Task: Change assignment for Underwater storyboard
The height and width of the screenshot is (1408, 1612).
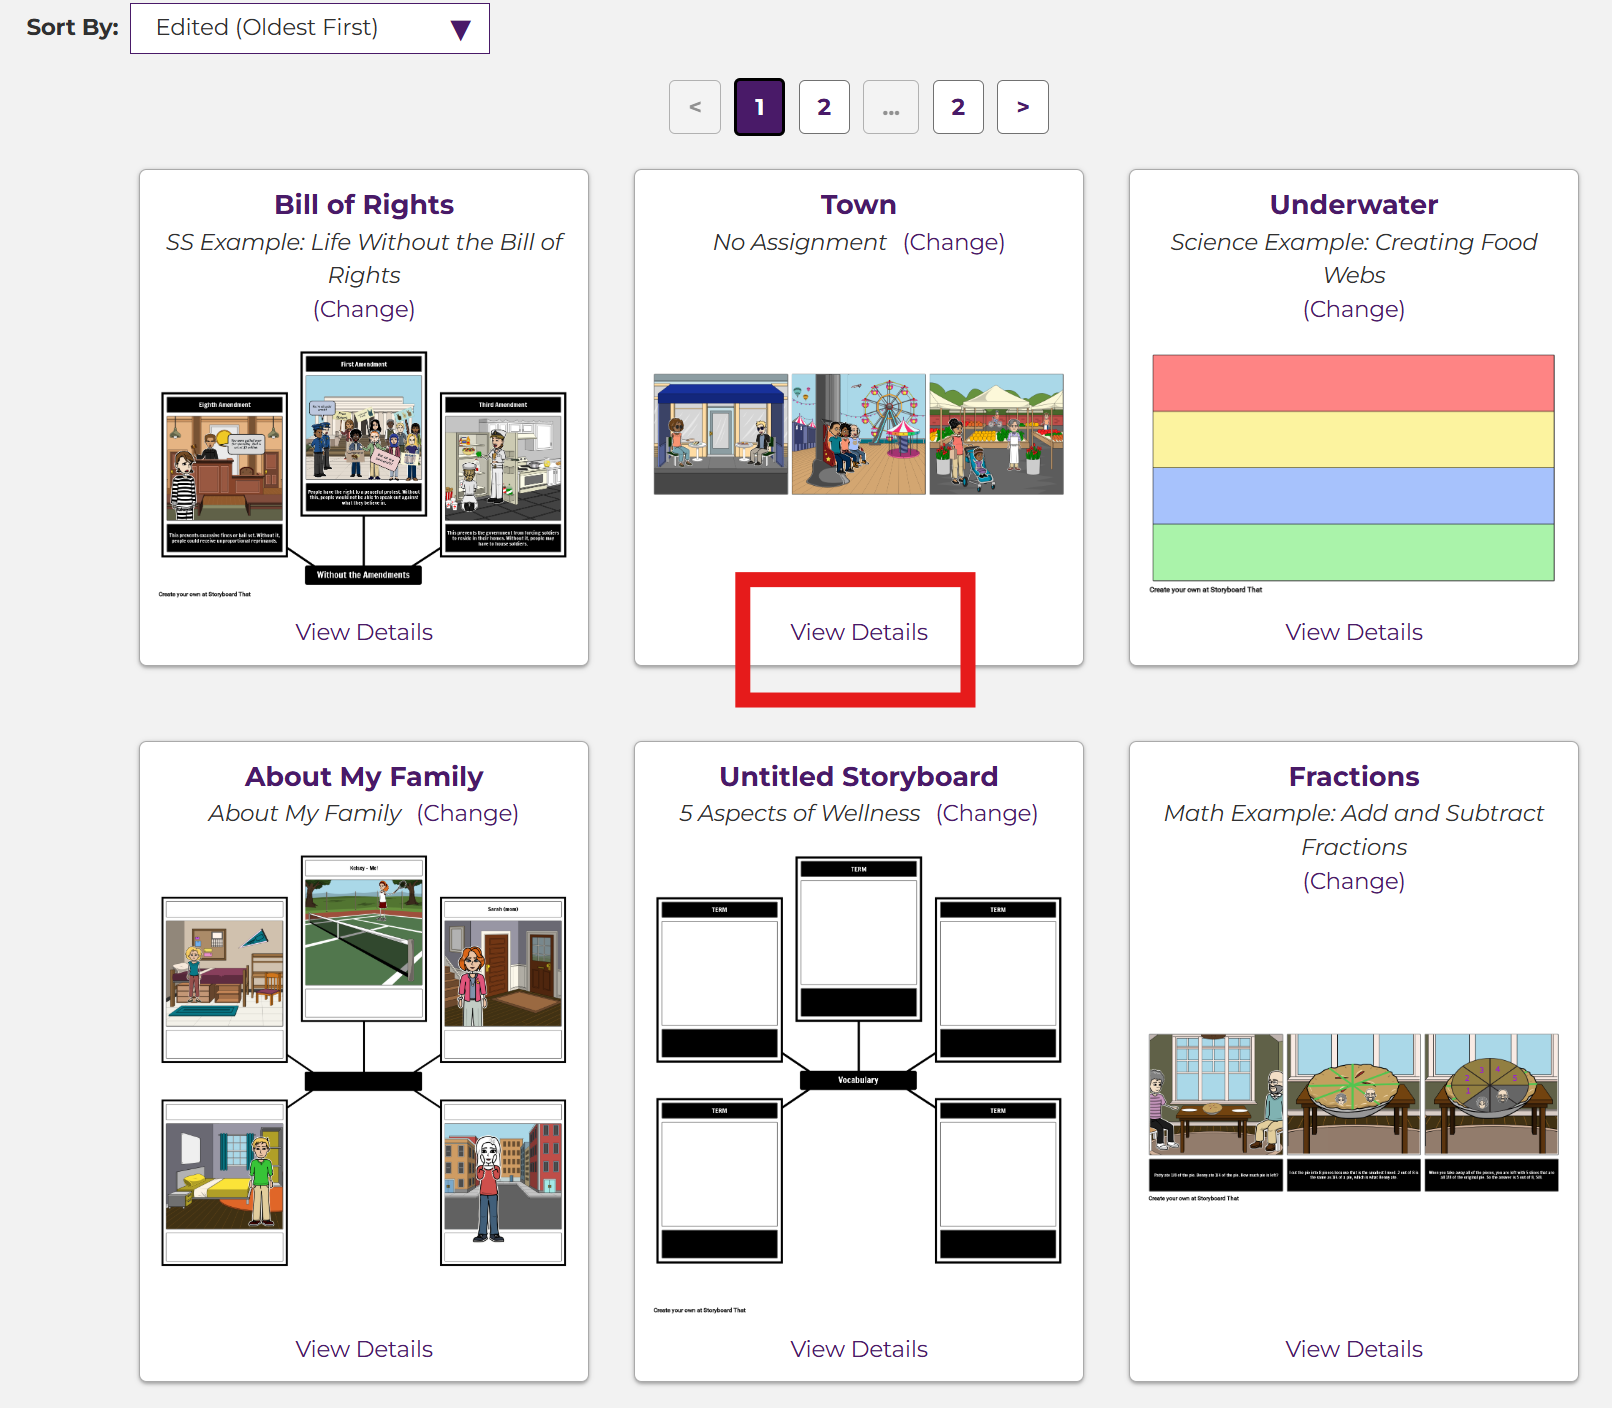Action: pyautogui.click(x=1354, y=309)
